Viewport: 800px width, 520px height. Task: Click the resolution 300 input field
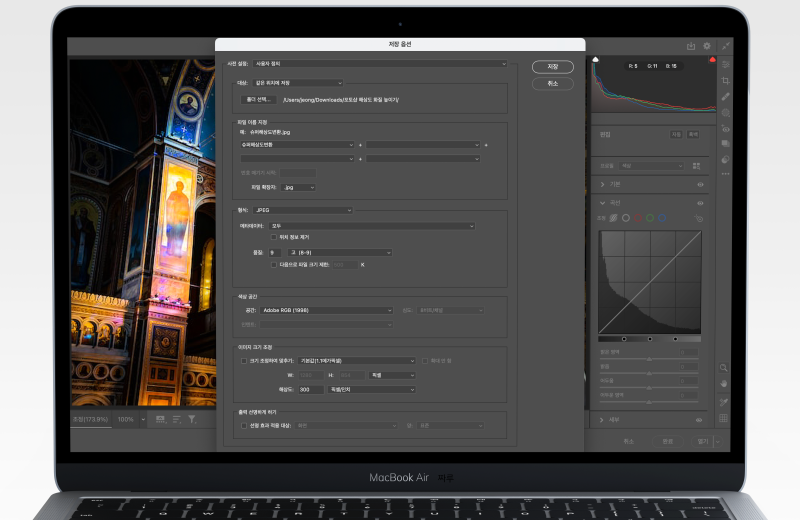311,389
